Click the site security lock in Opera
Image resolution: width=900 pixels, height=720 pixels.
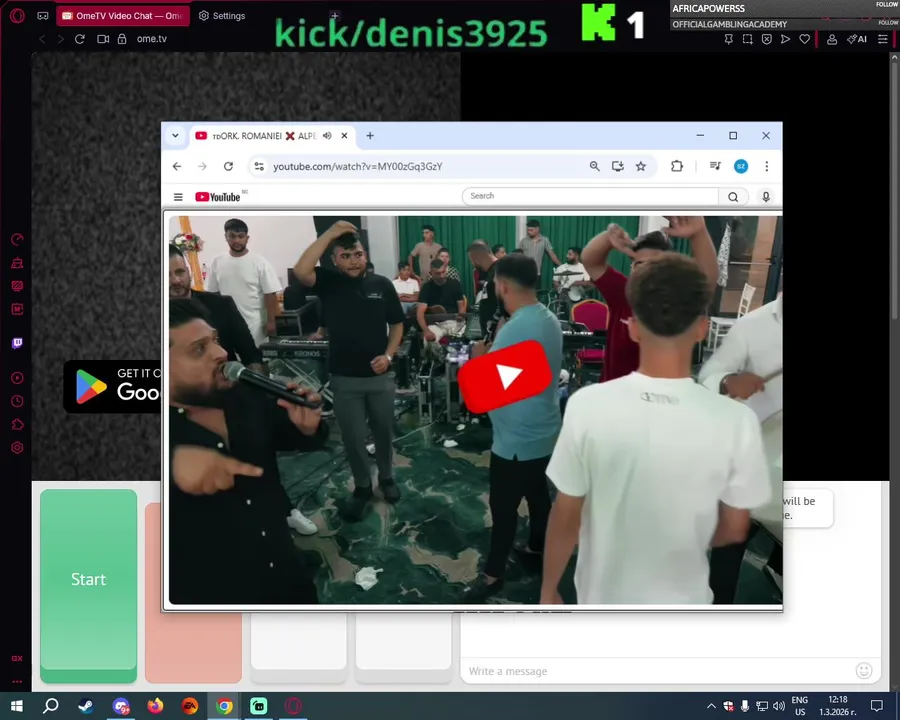[122, 38]
